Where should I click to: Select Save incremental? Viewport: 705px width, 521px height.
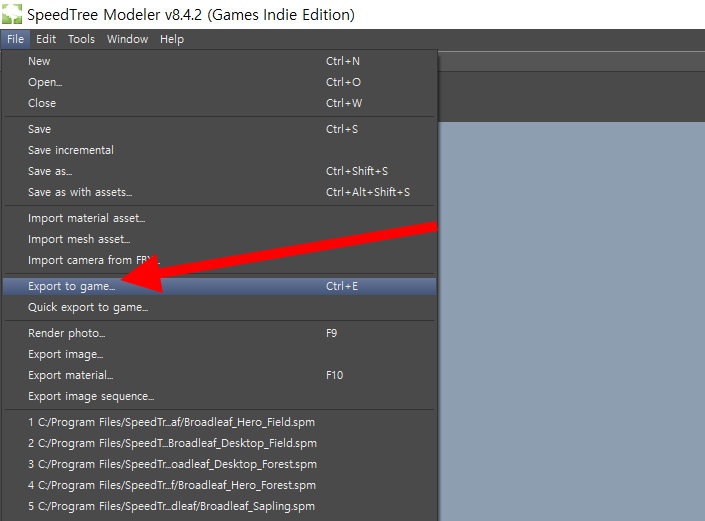pyautogui.click(x=219, y=150)
